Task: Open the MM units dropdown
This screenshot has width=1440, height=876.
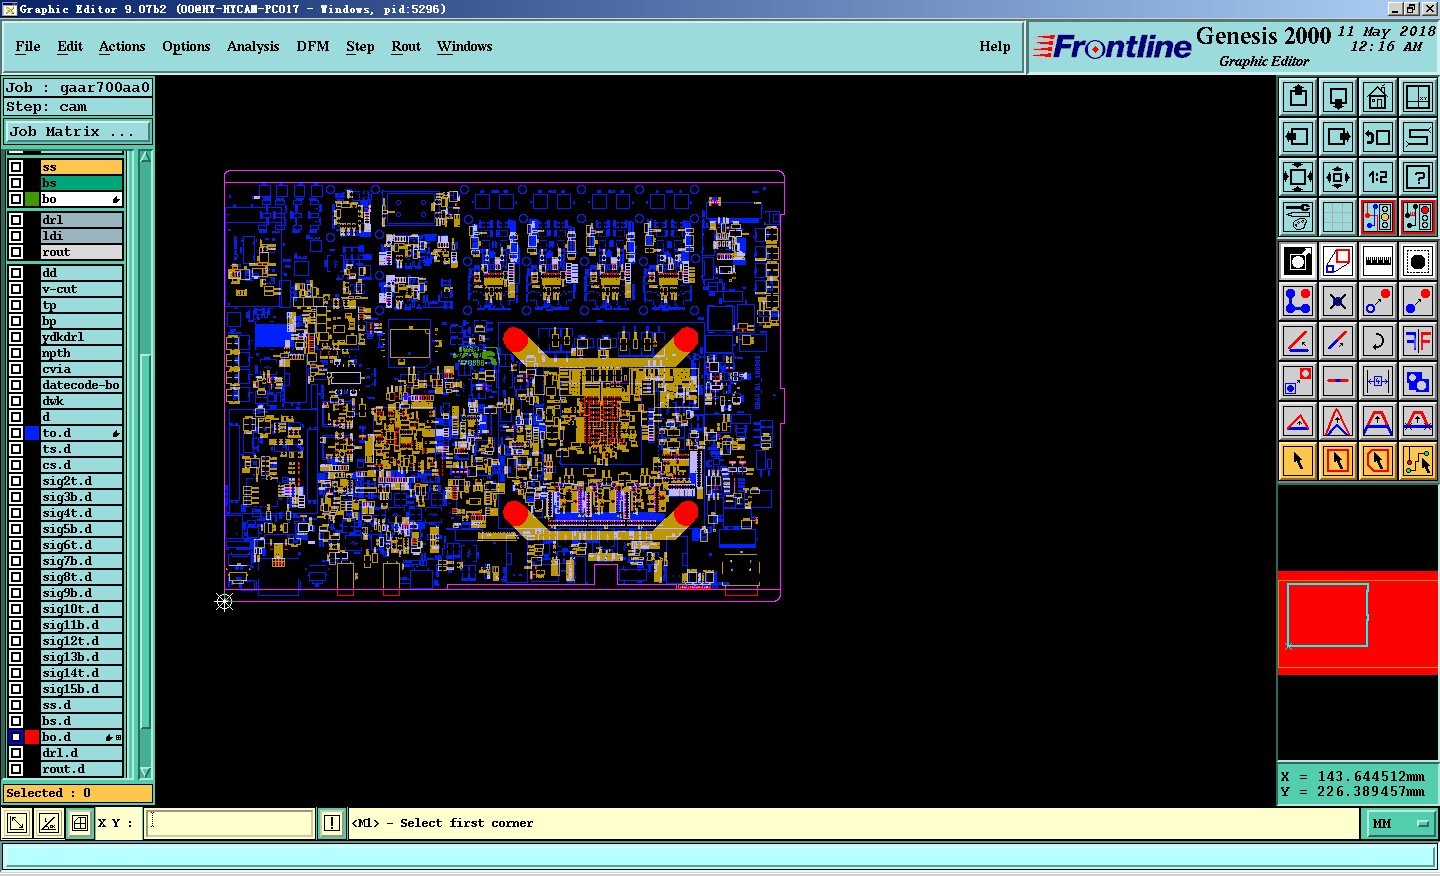Action: [1400, 823]
